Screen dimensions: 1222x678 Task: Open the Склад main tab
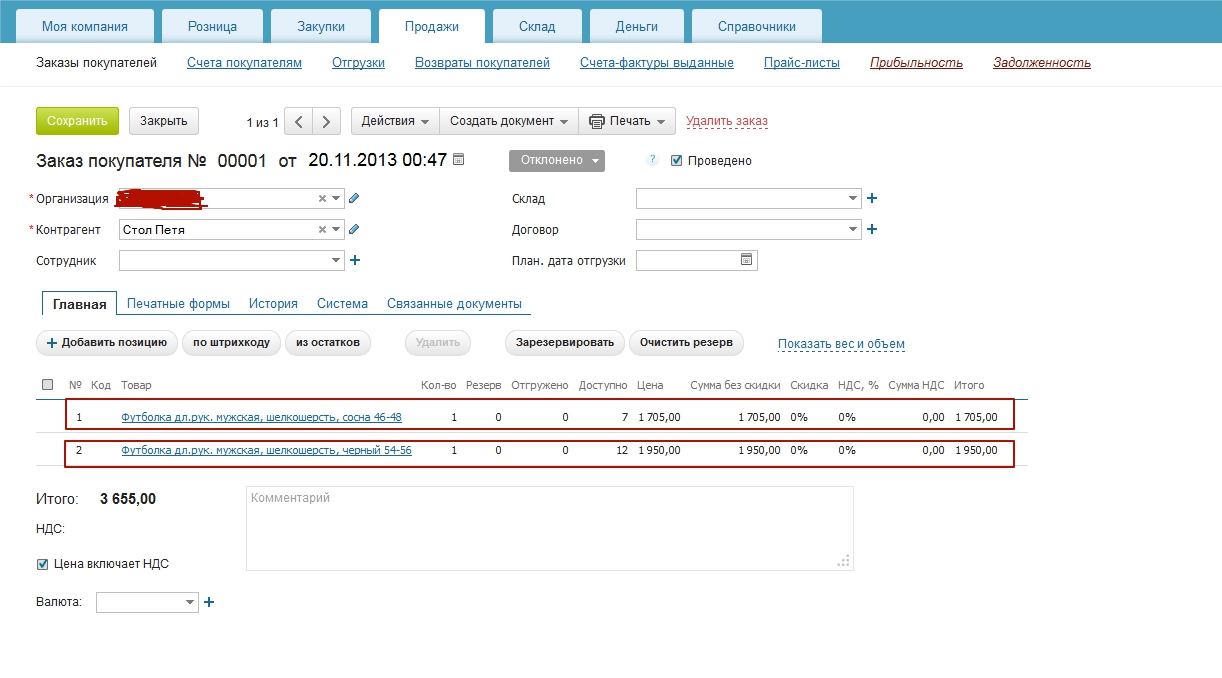pos(537,26)
